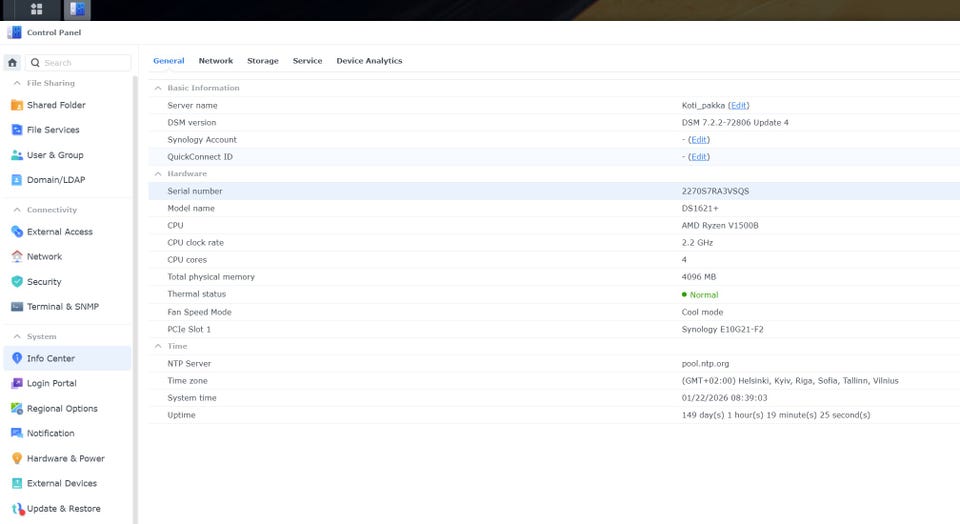This screenshot has height=524, width=960.
Task: Open External Access icon
Action: click(17, 231)
